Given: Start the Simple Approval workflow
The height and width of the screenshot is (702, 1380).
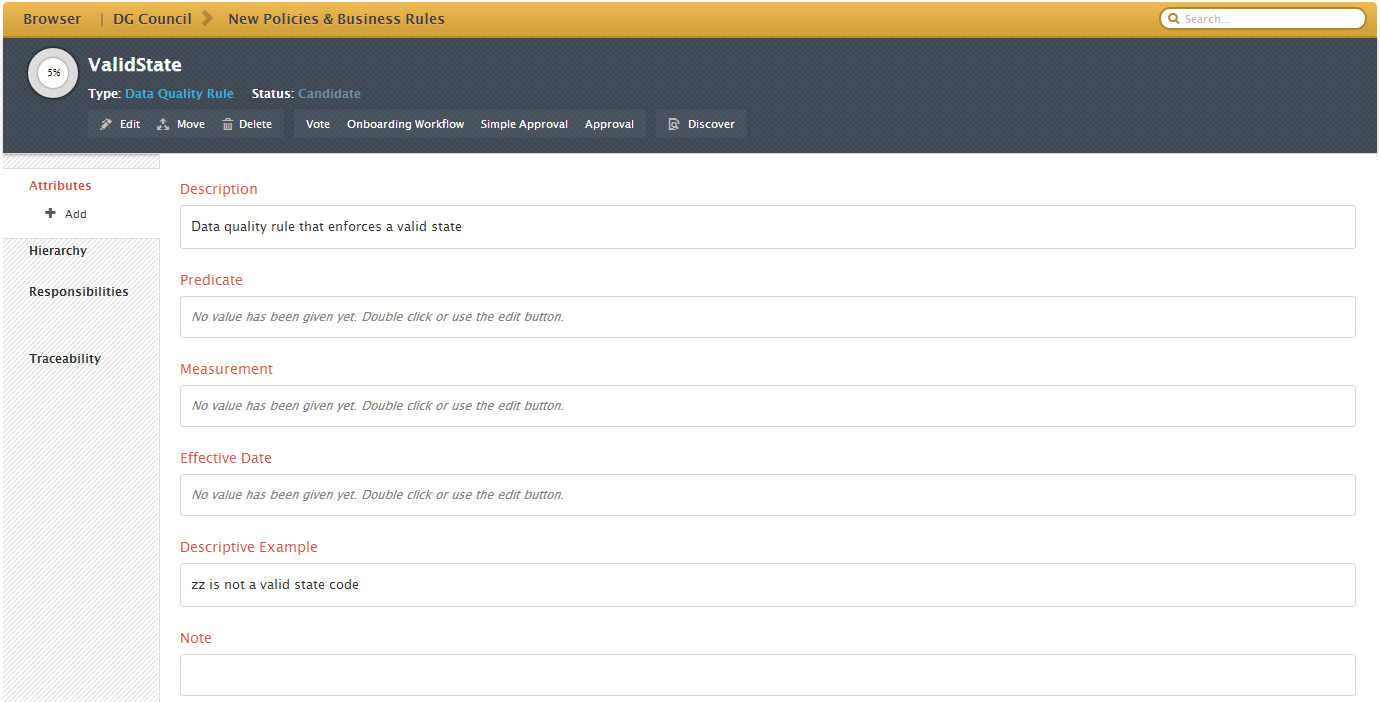Looking at the screenshot, I should pyautogui.click(x=524, y=124).
